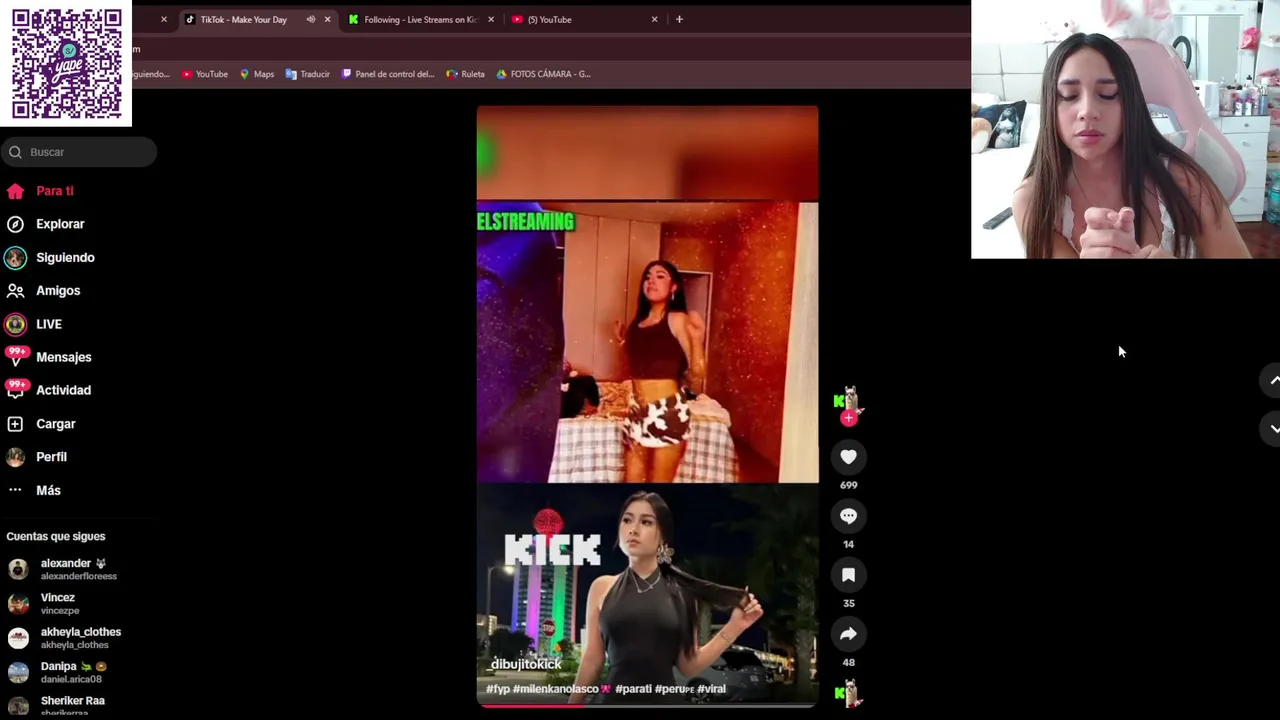Click the #fyp hashtag
This screenshot has width=1280, height=720.
[498, 689]
